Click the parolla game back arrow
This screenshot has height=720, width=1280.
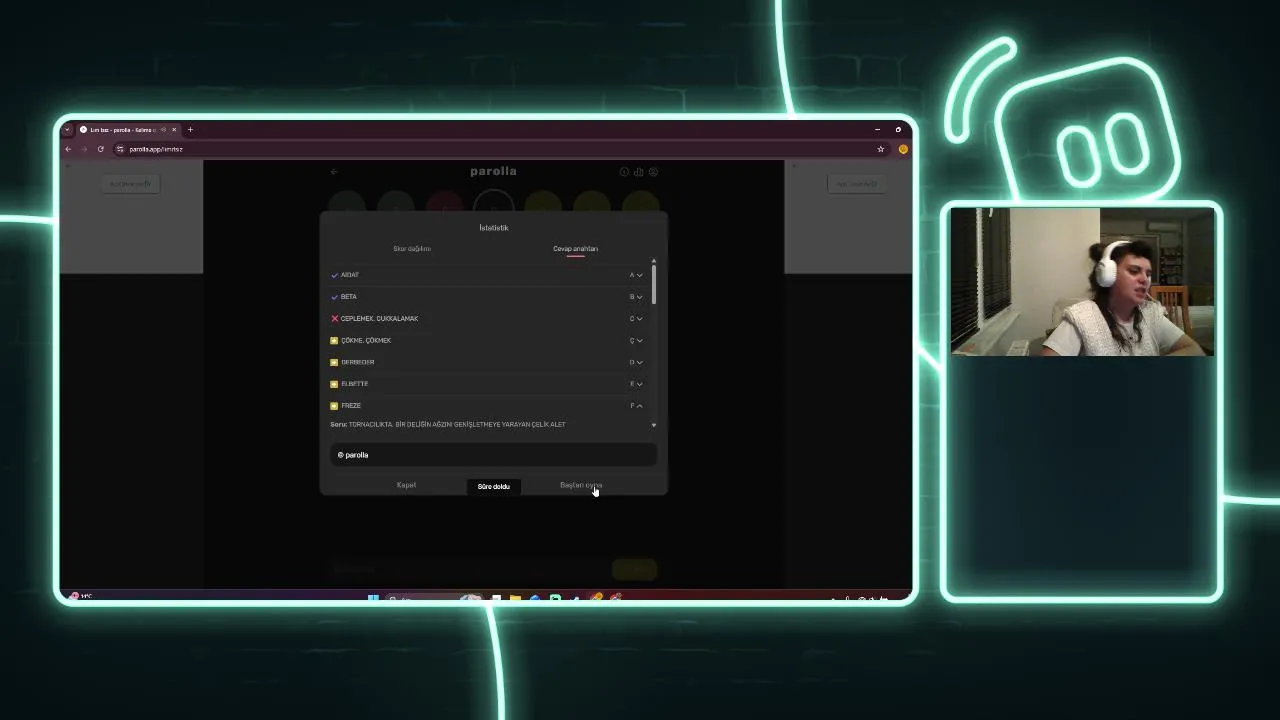(335, 172)
